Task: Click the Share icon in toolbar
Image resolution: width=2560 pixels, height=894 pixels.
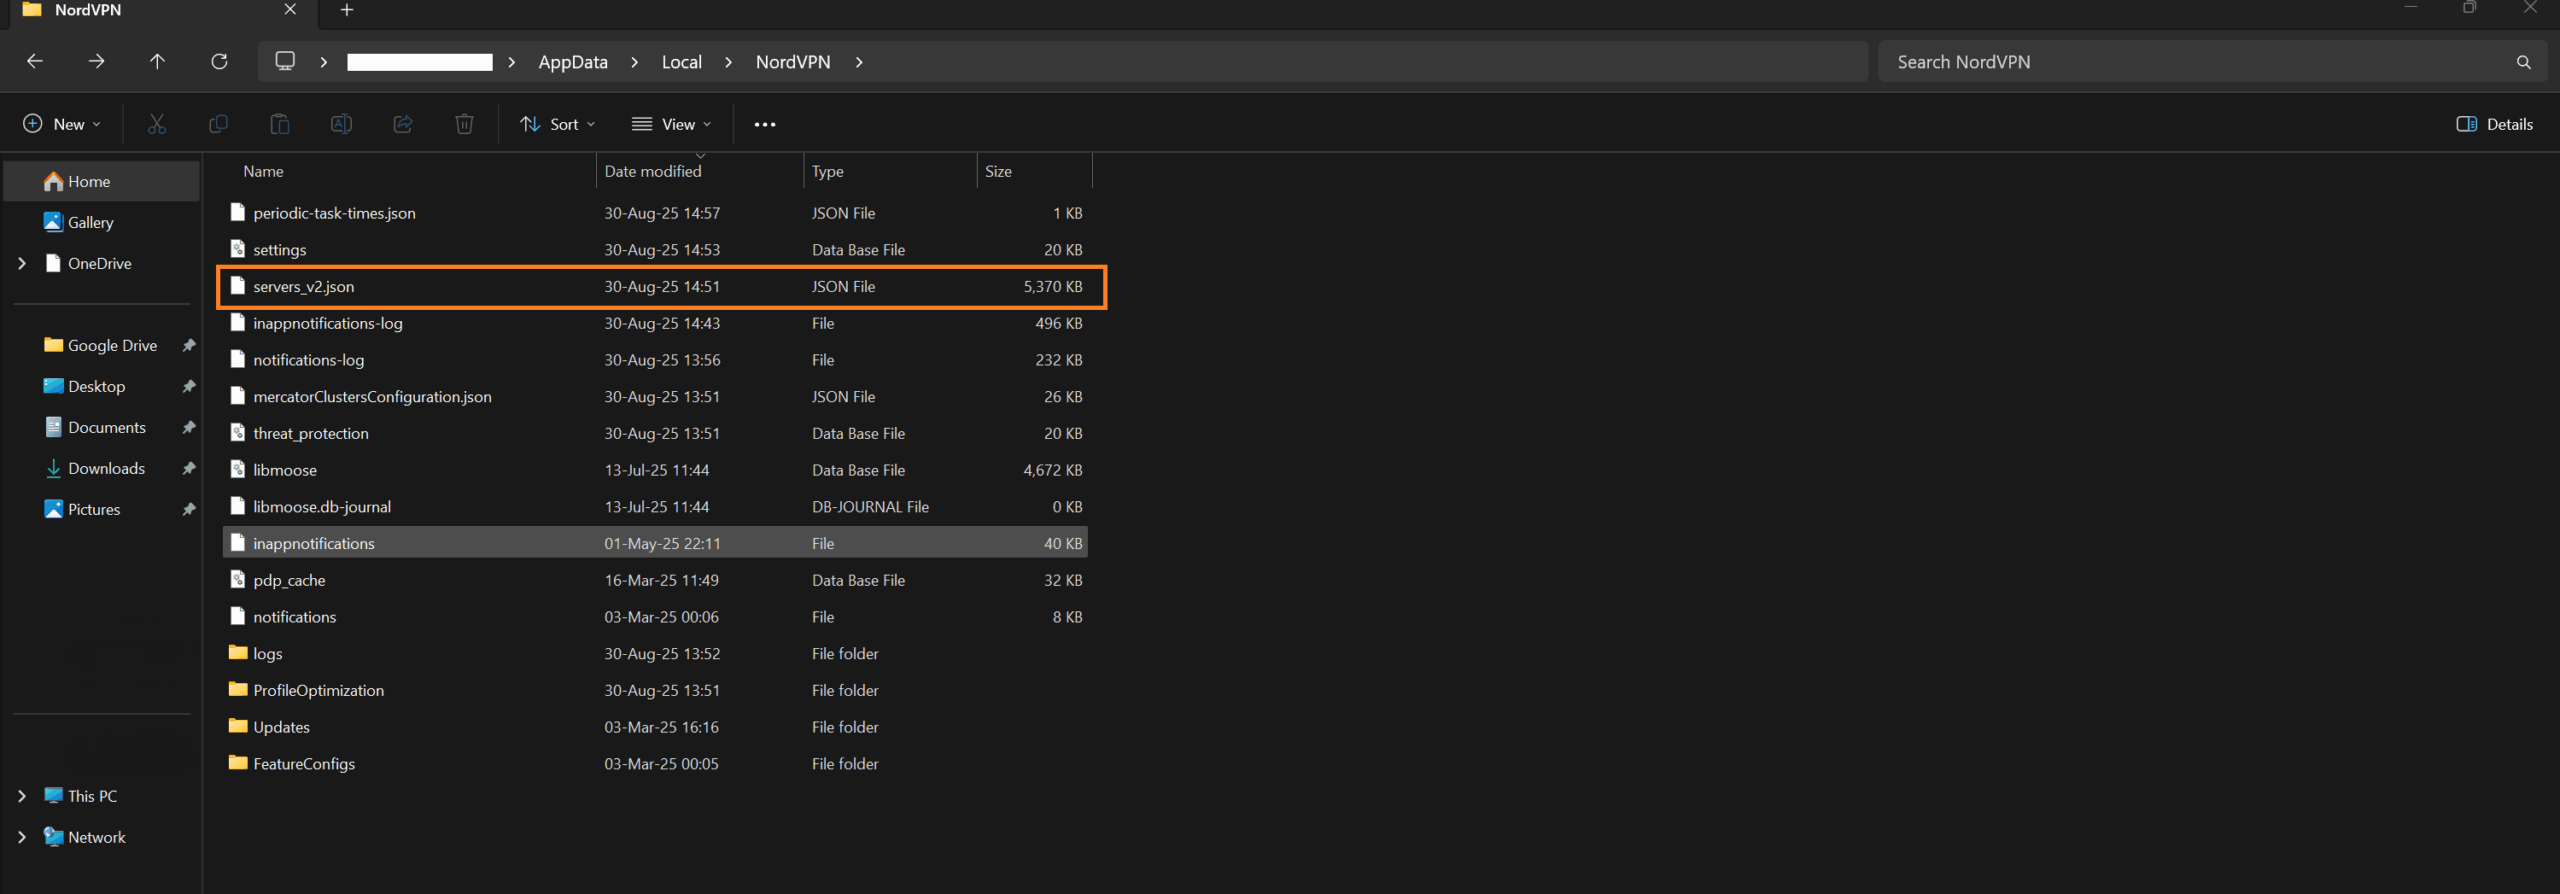Action: 403,124
